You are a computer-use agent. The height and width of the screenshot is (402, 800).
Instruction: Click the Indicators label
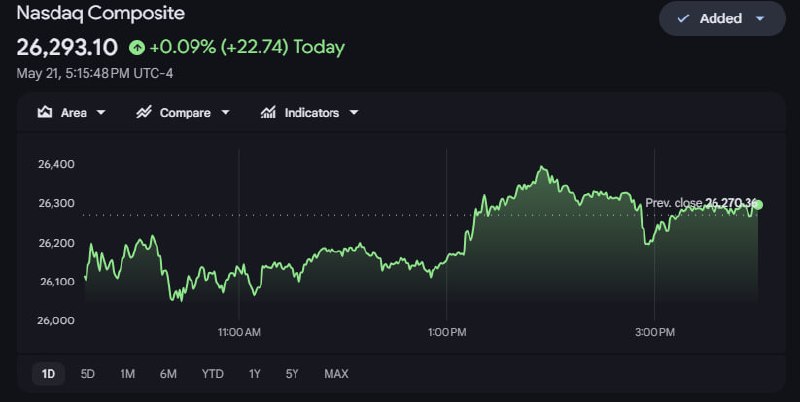(312, 113)
